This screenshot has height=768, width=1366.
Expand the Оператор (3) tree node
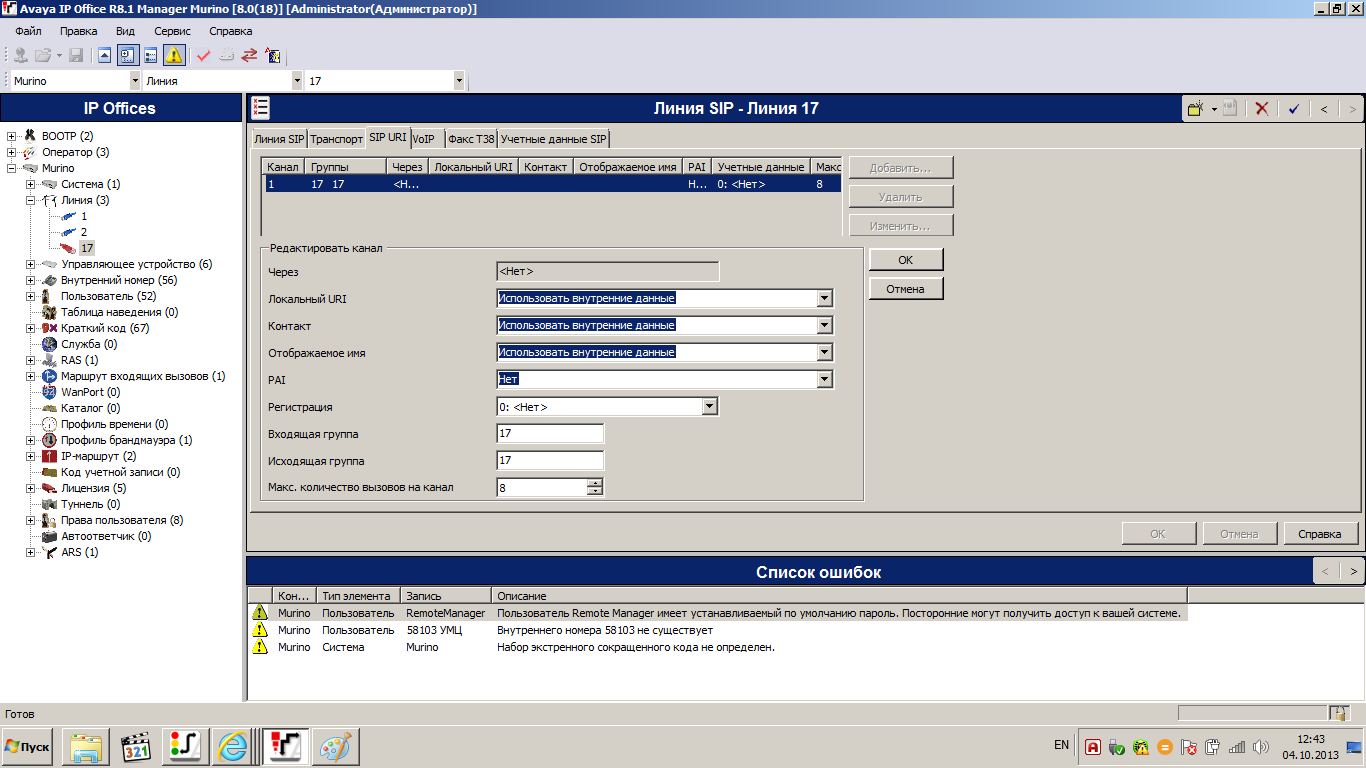pos(12,152)
